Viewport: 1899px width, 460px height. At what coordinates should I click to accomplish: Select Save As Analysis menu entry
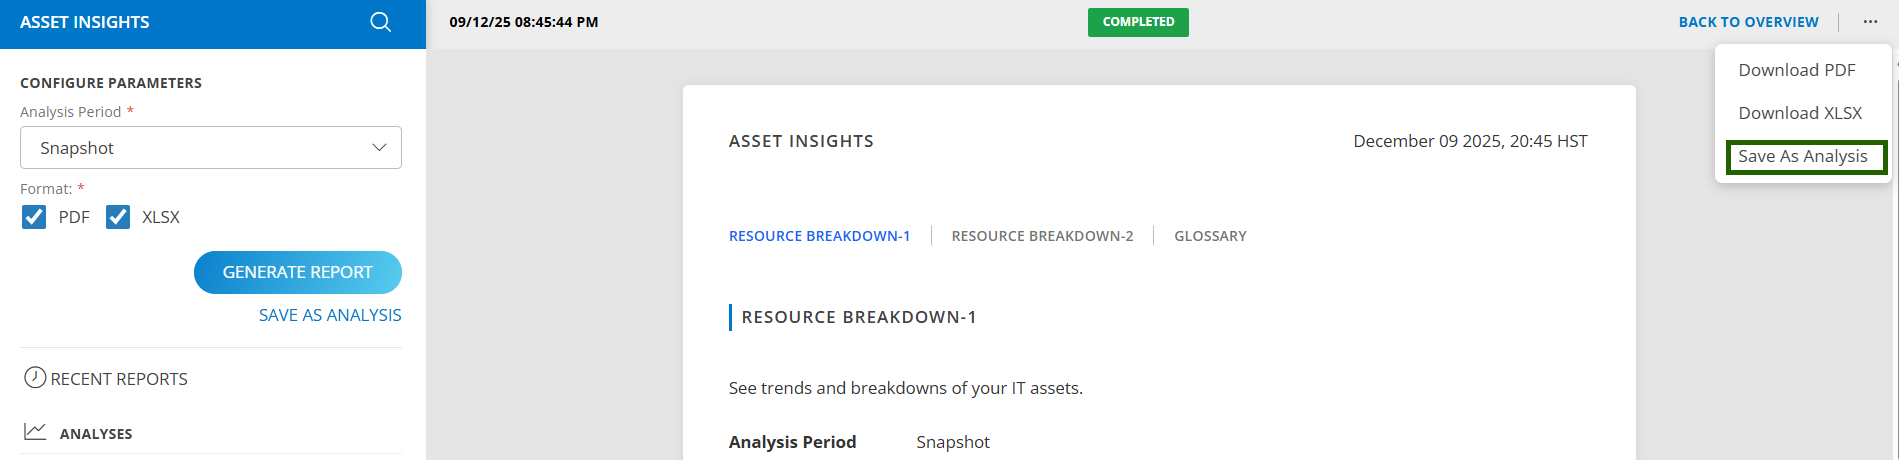point(1802,156)
